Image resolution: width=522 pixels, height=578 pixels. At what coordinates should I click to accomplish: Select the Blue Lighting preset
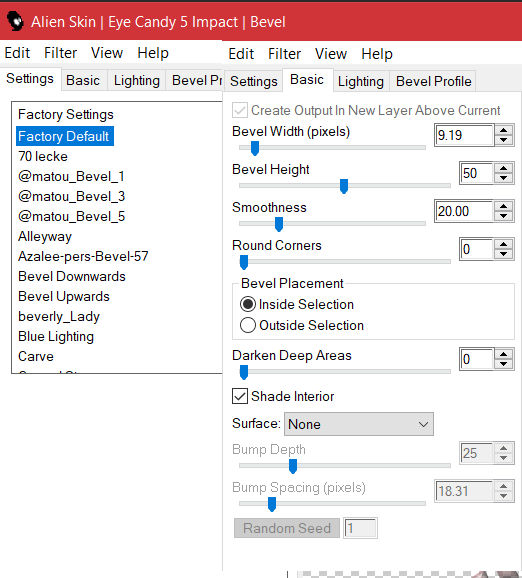click(56, 337)
